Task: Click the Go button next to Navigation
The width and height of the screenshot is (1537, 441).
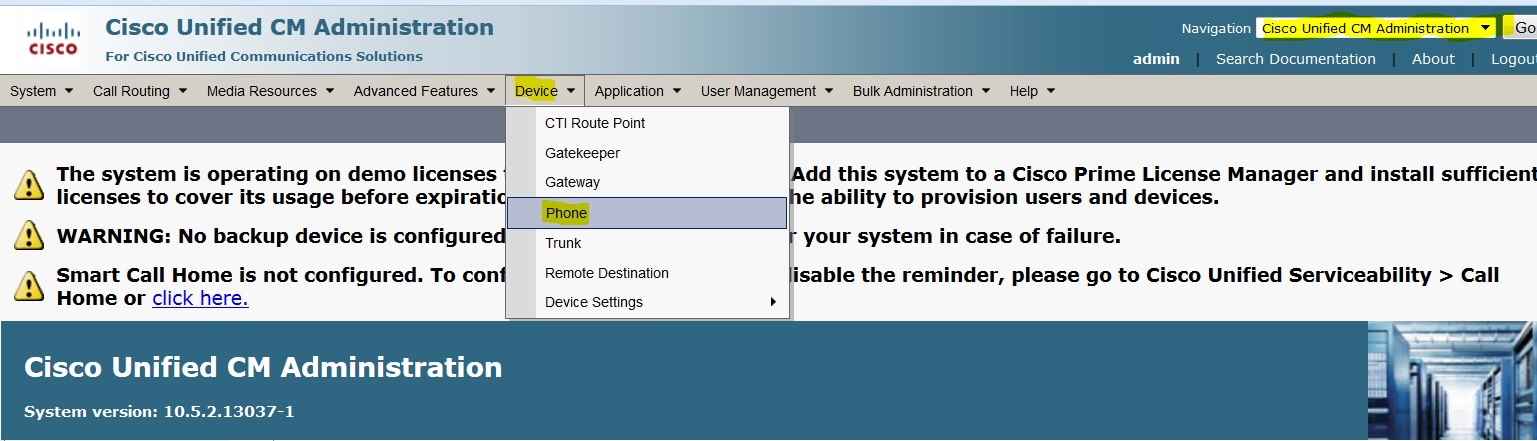Action: pos(1524,28)
